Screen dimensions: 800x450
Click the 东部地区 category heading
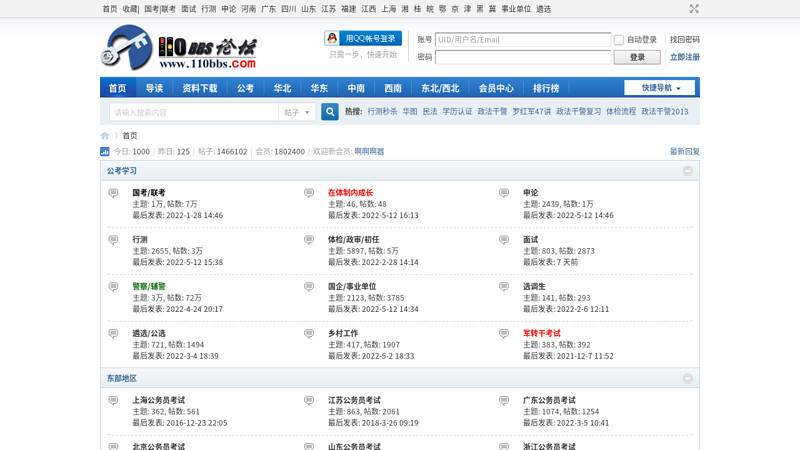(121, 379)
